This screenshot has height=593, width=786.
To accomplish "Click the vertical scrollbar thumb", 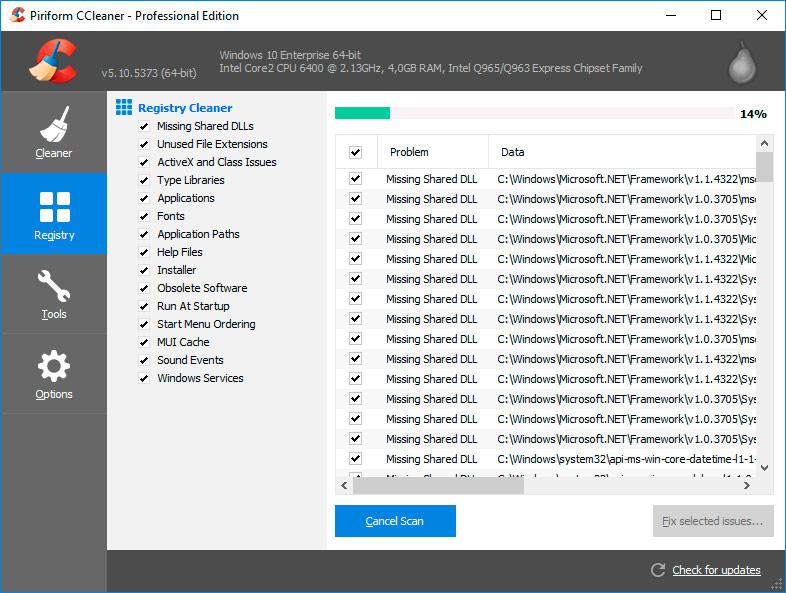I will 764,167.
